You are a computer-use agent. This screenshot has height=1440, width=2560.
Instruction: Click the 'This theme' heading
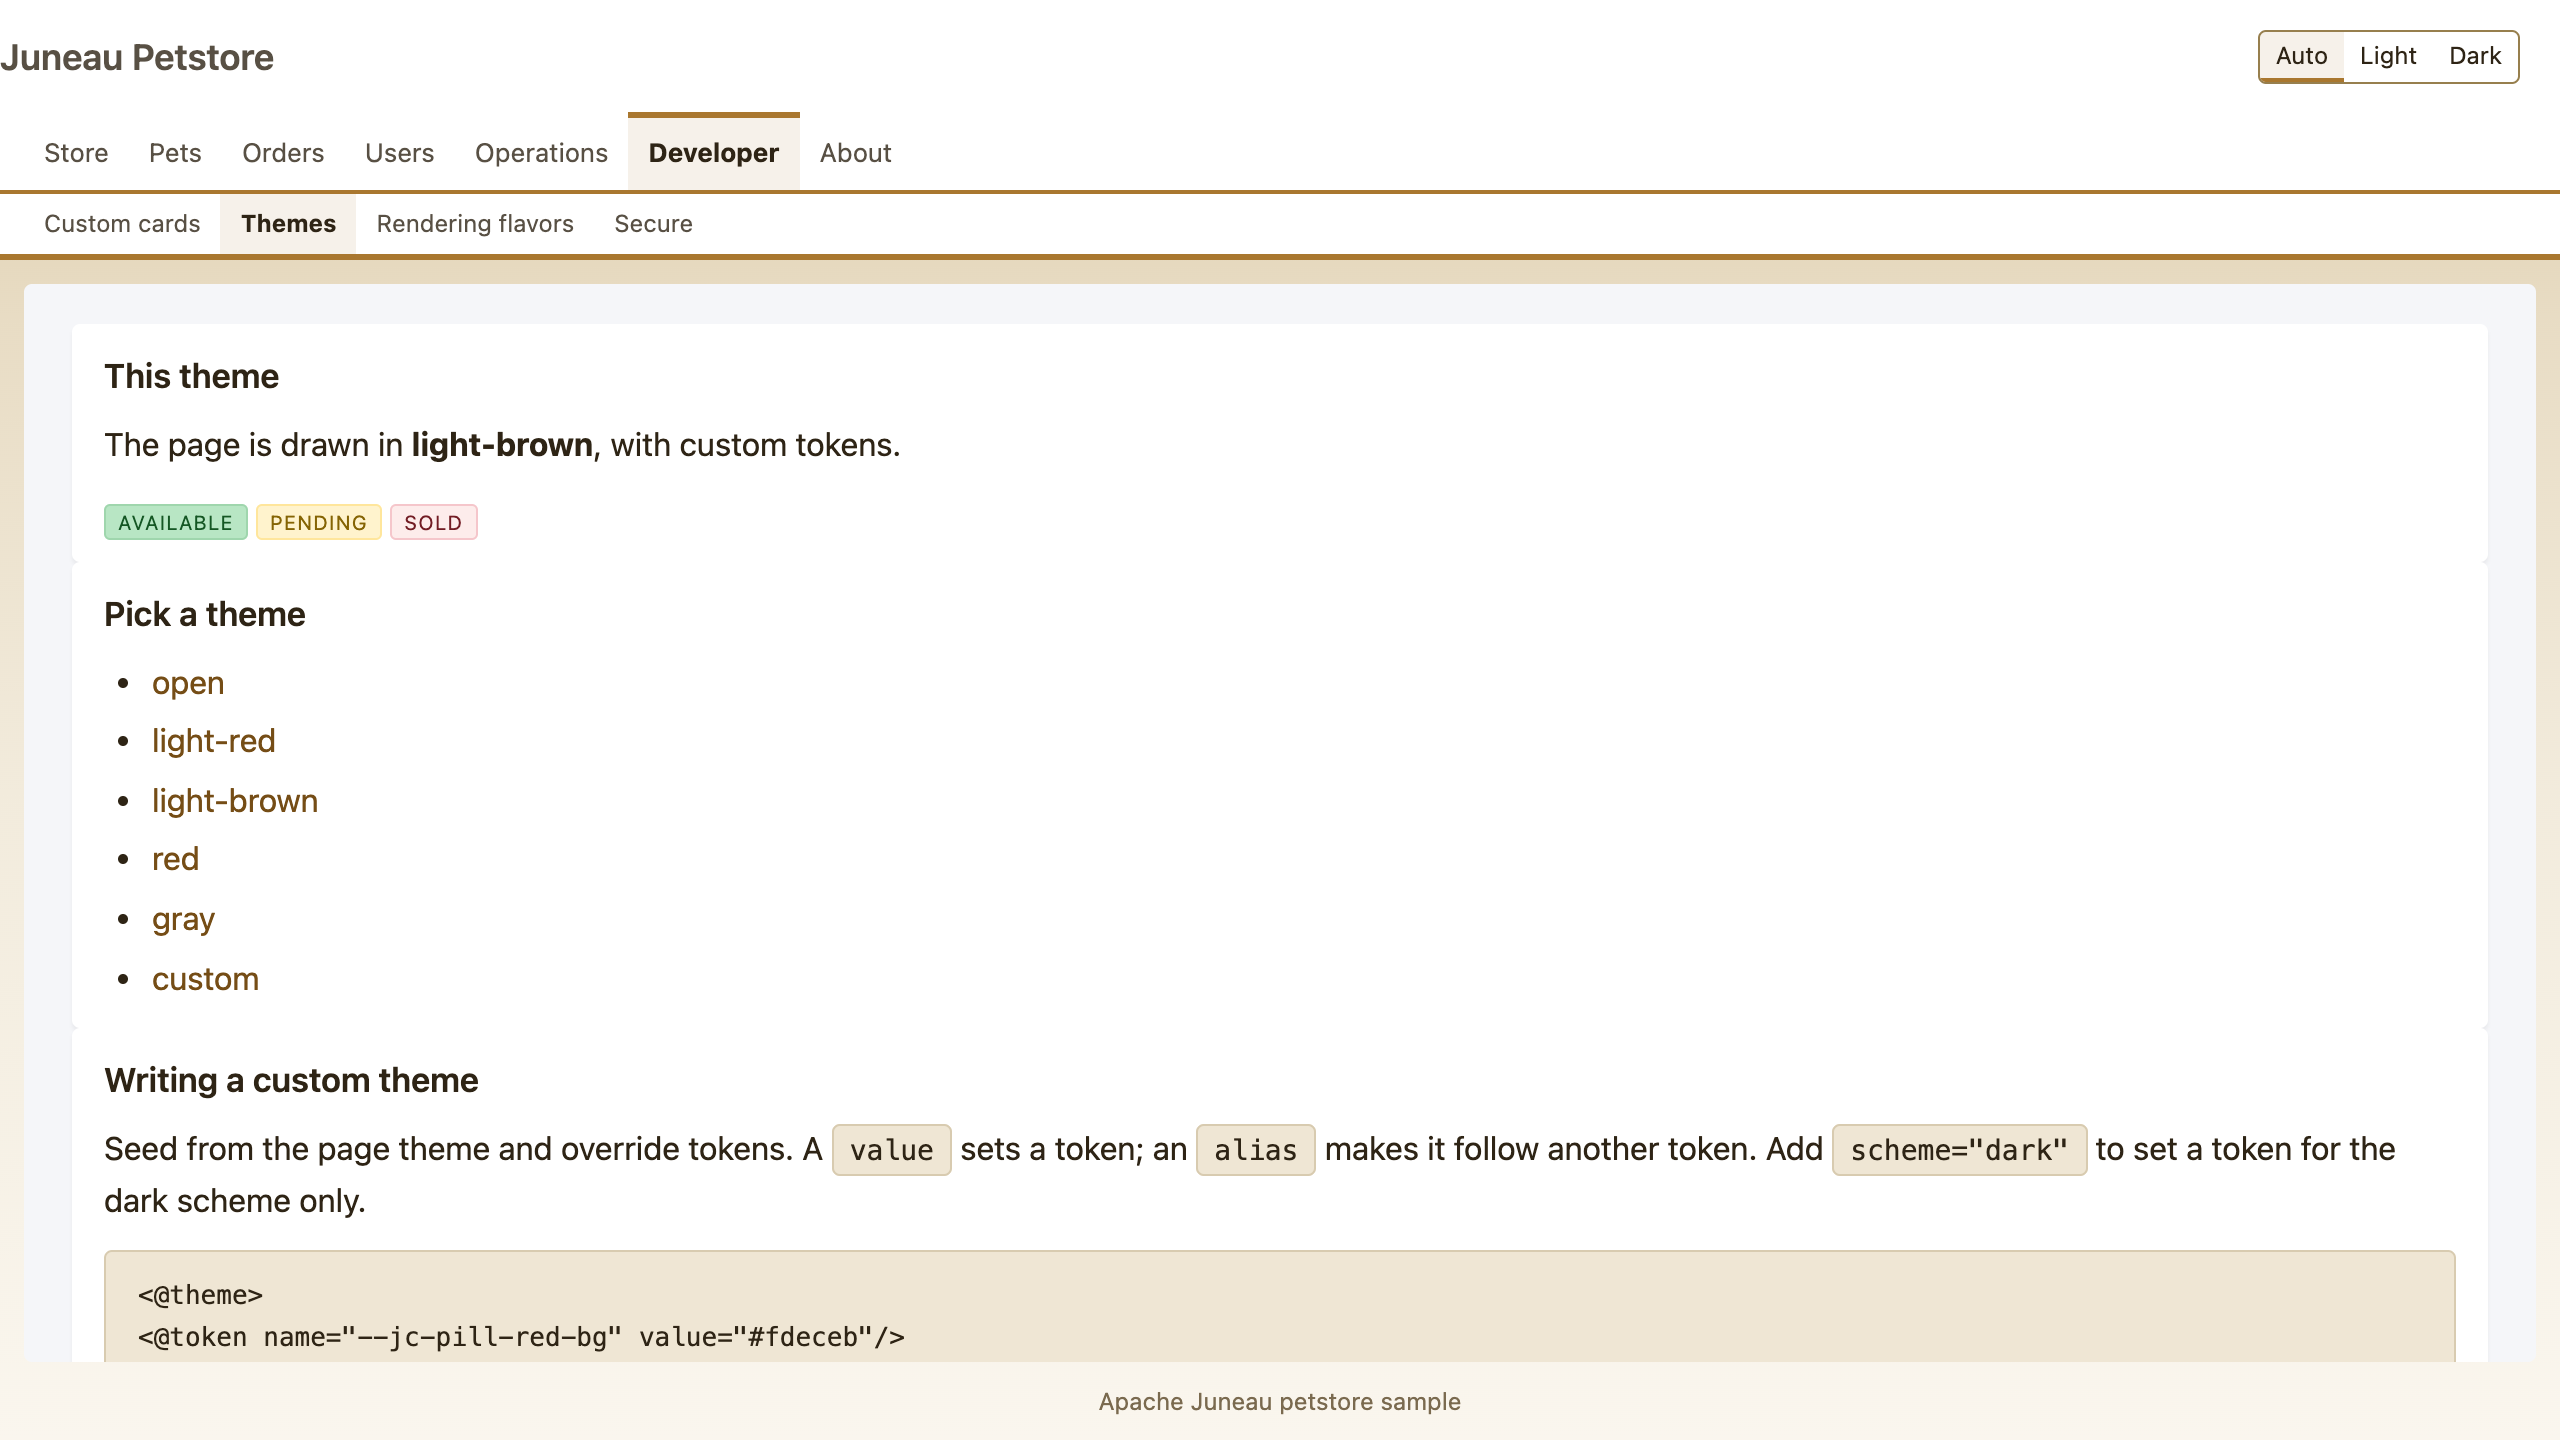click(x=192, y=377)
